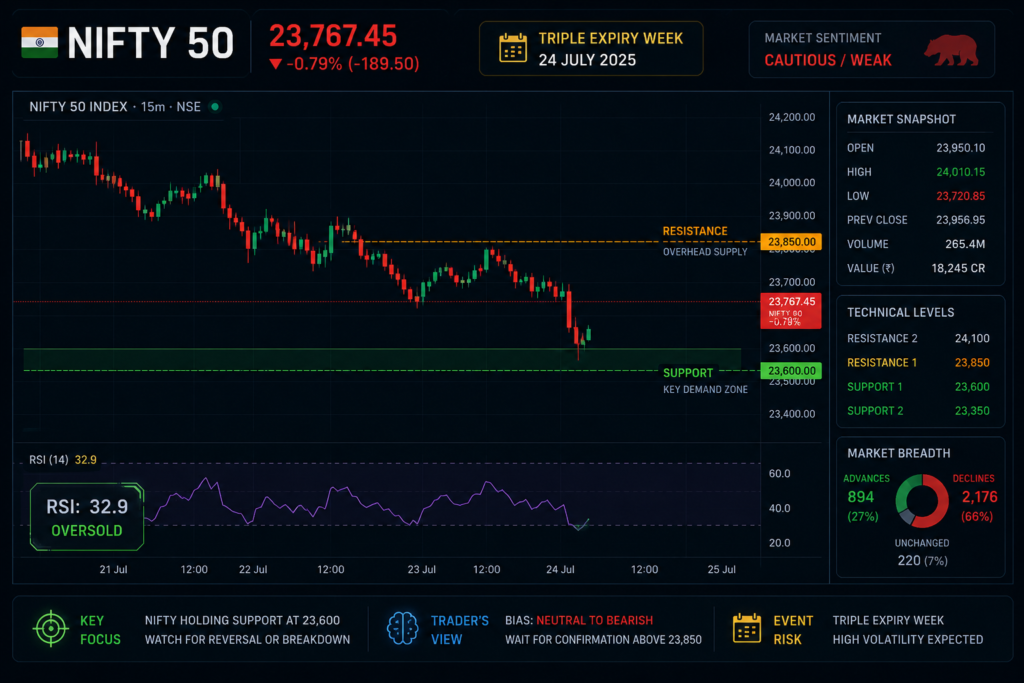Click the OVERHEAD SUPPLY chart label
Screen dimensions: 1024x683
(705, 252)
